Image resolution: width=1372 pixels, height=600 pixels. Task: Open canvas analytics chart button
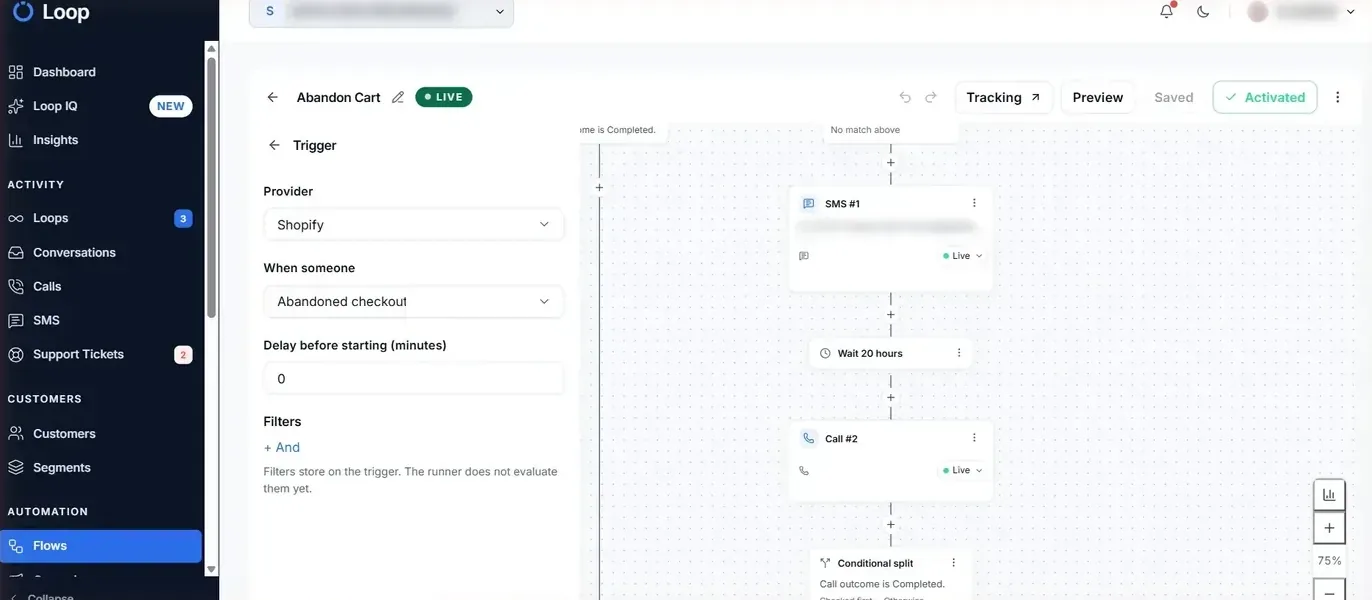(1329, 495)
